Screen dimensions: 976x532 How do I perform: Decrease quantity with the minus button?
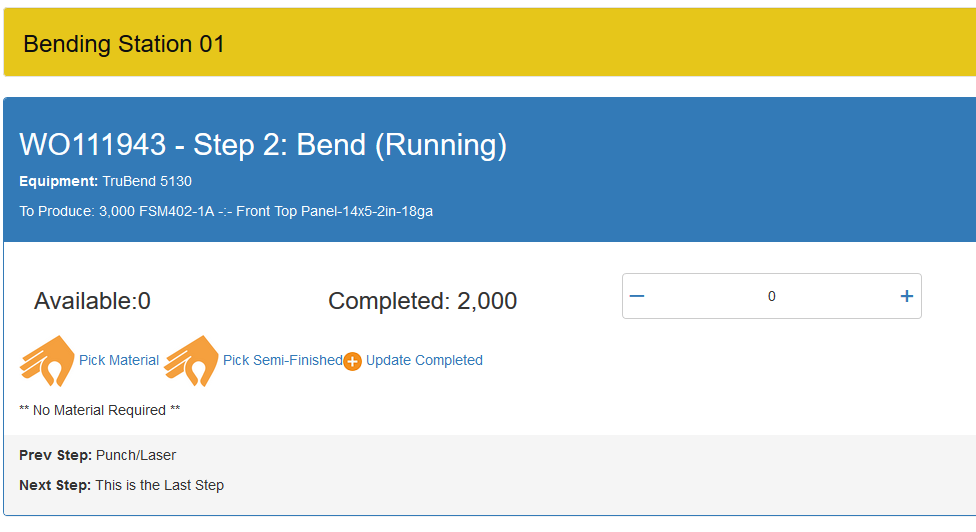point(637,296)
